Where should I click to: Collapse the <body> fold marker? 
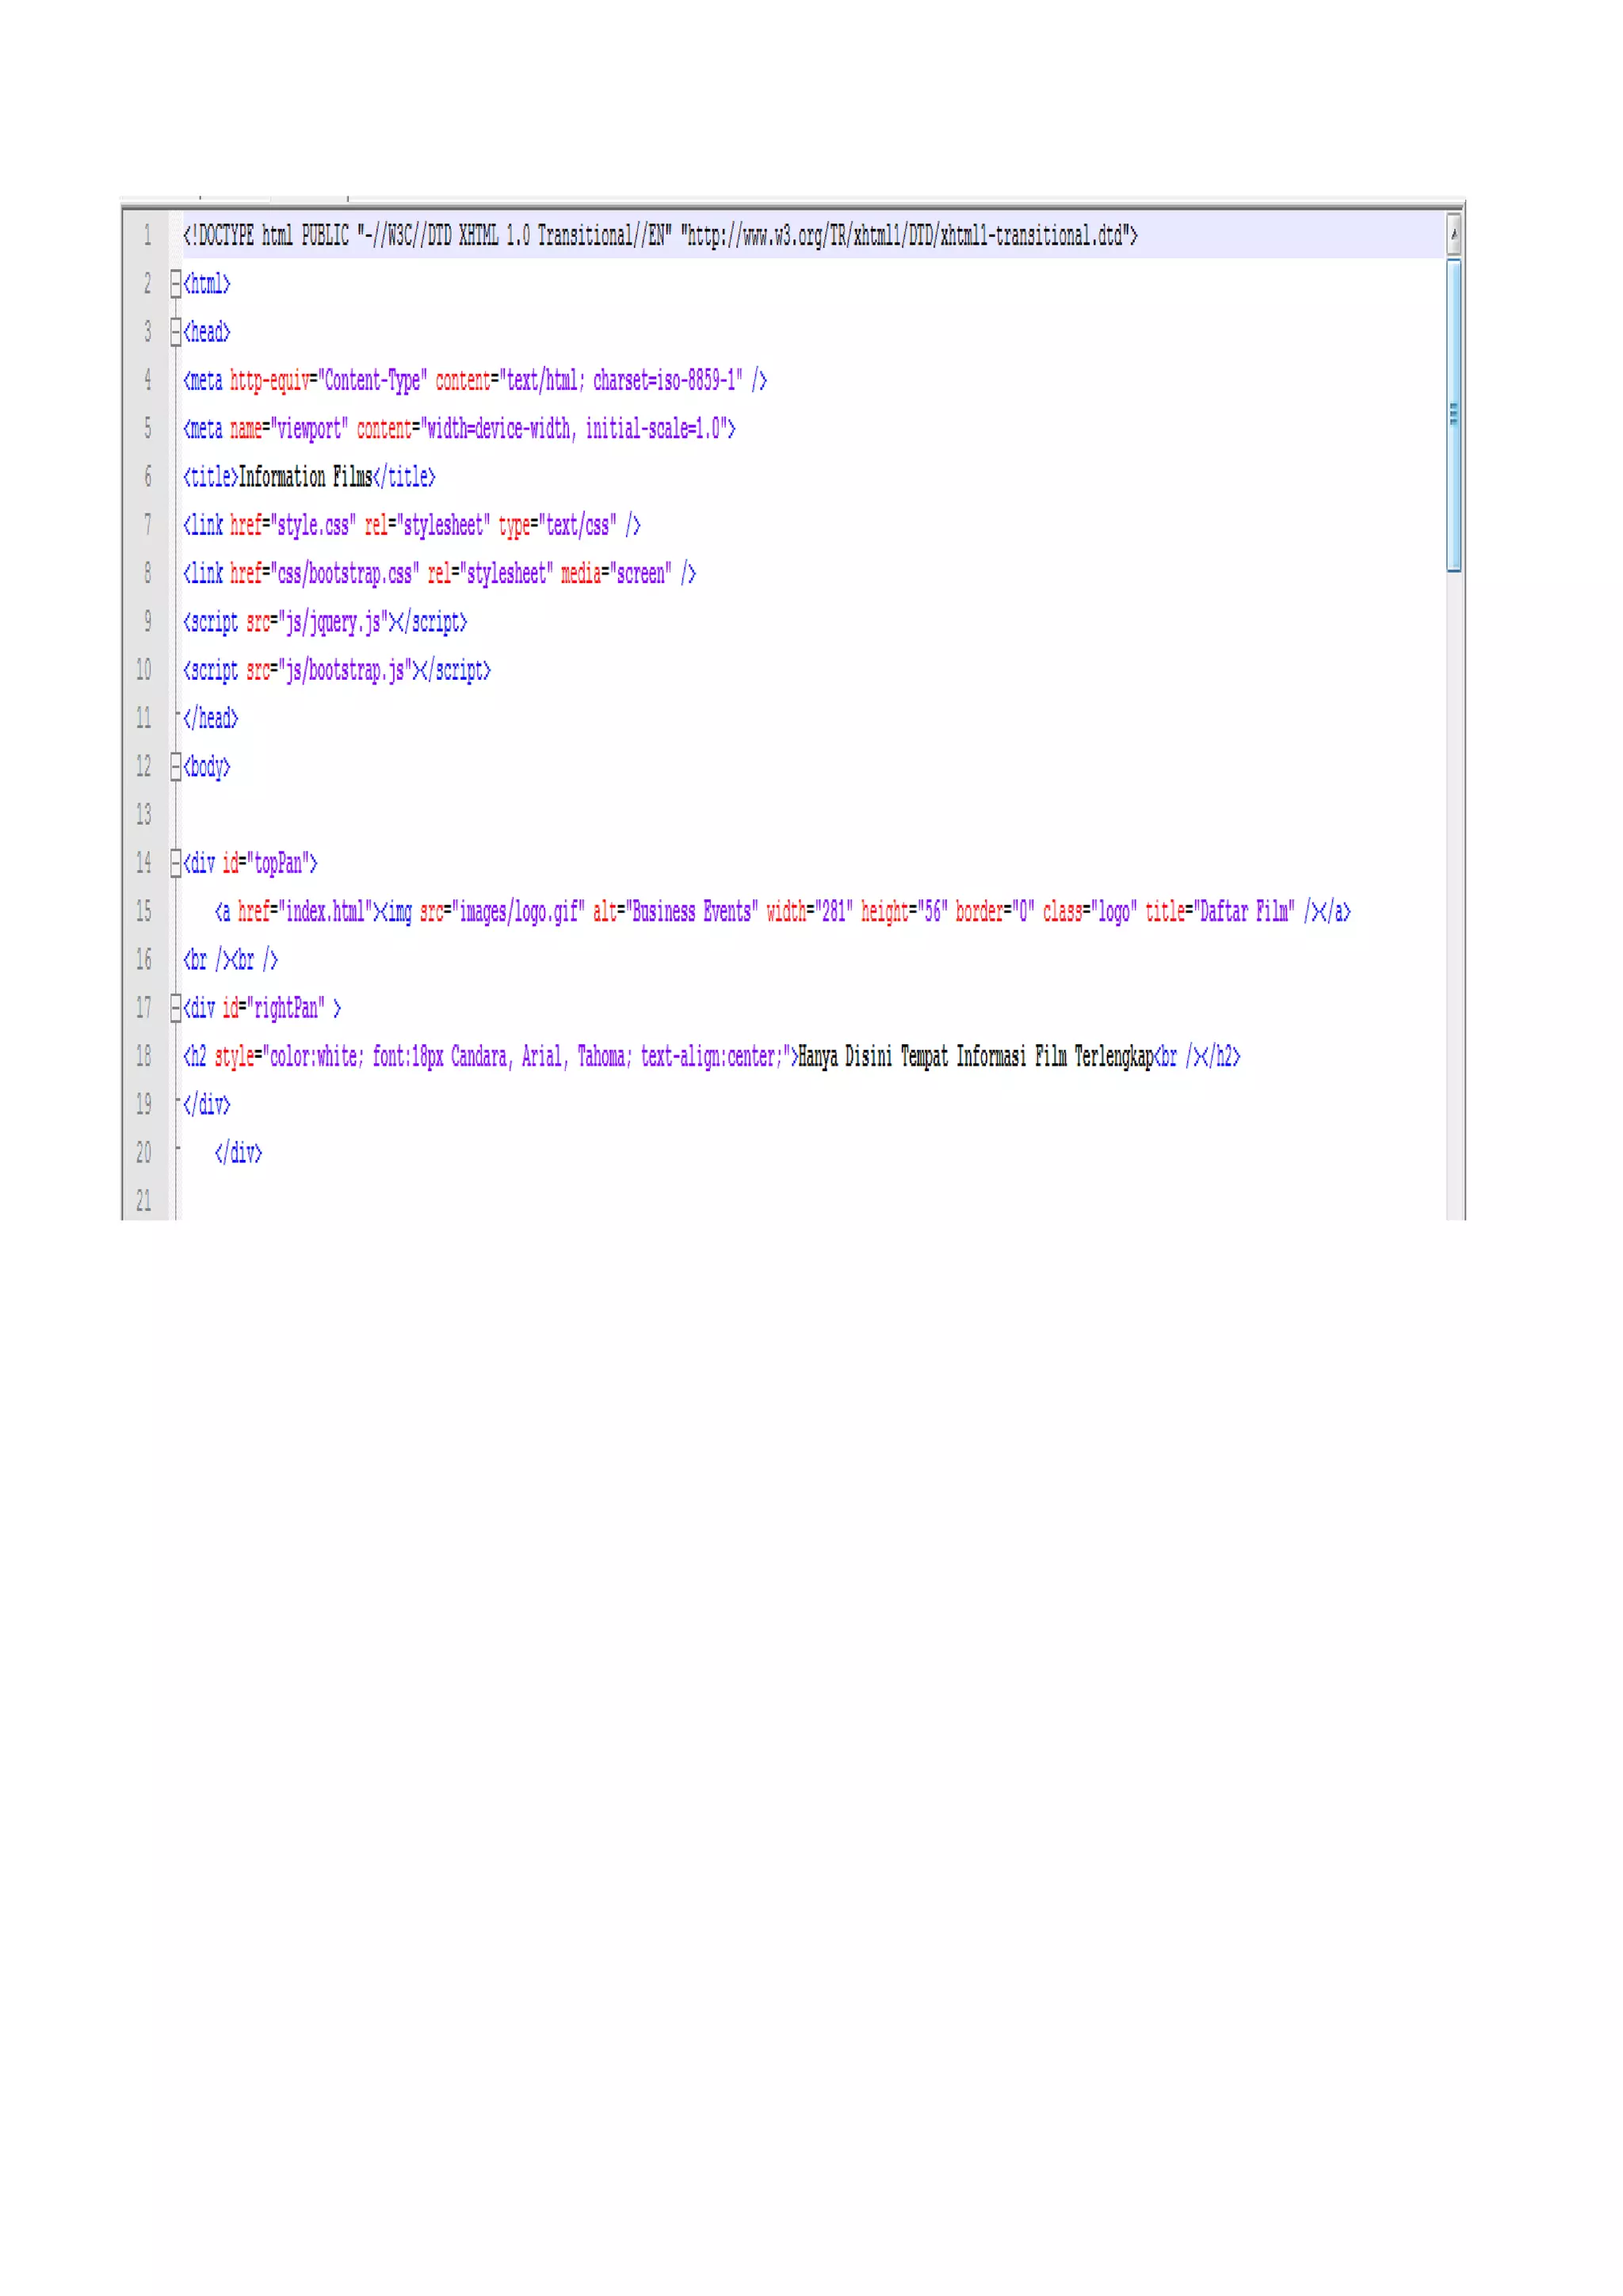coord(175,767)
